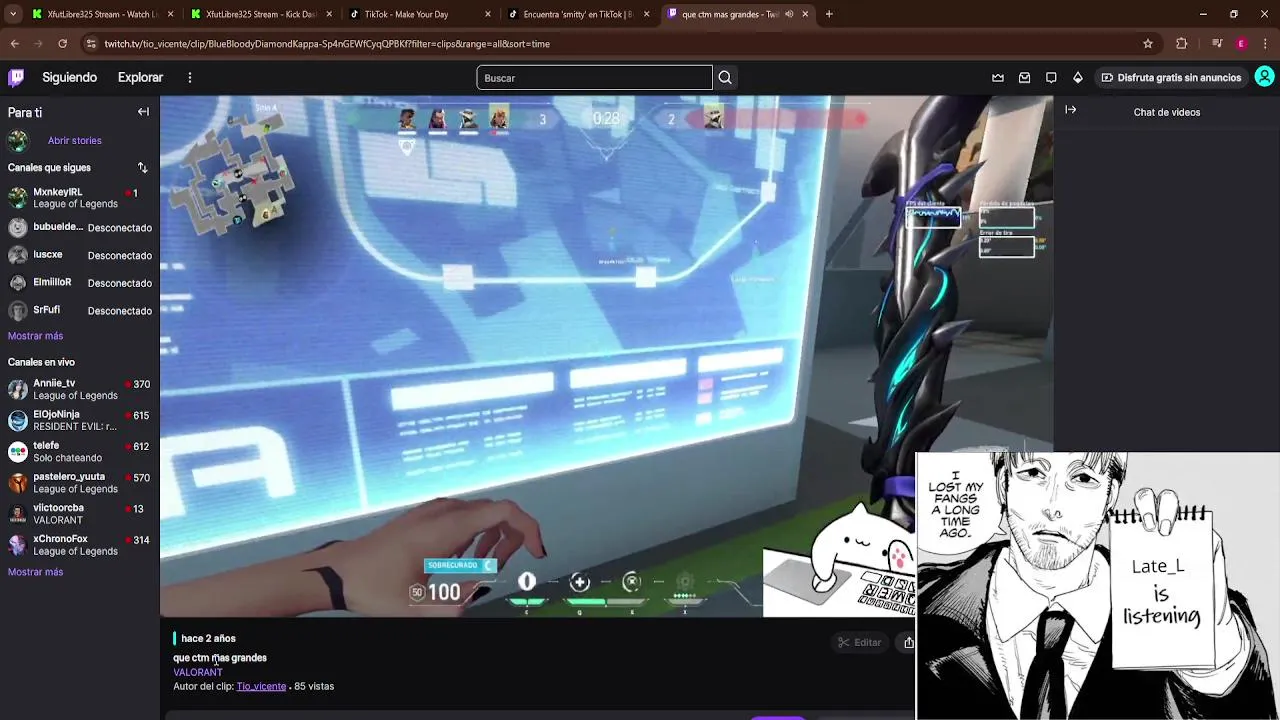
Task: Go forward in browser history
Action: (39, 44)
